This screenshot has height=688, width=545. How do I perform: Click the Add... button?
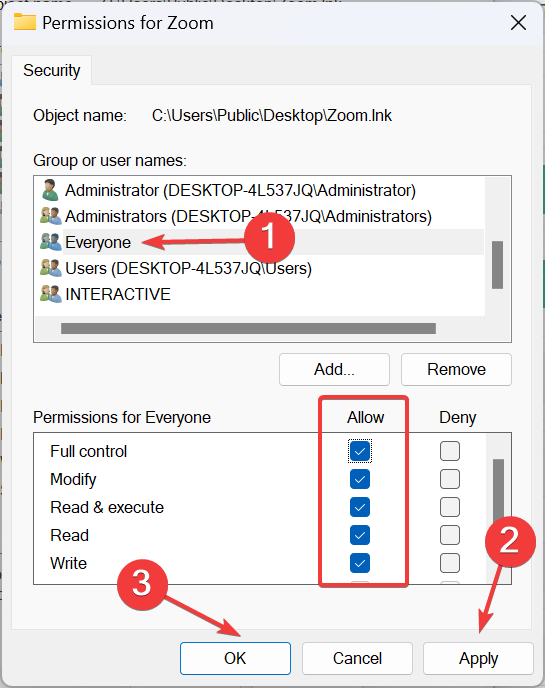[x=334, y=369]
